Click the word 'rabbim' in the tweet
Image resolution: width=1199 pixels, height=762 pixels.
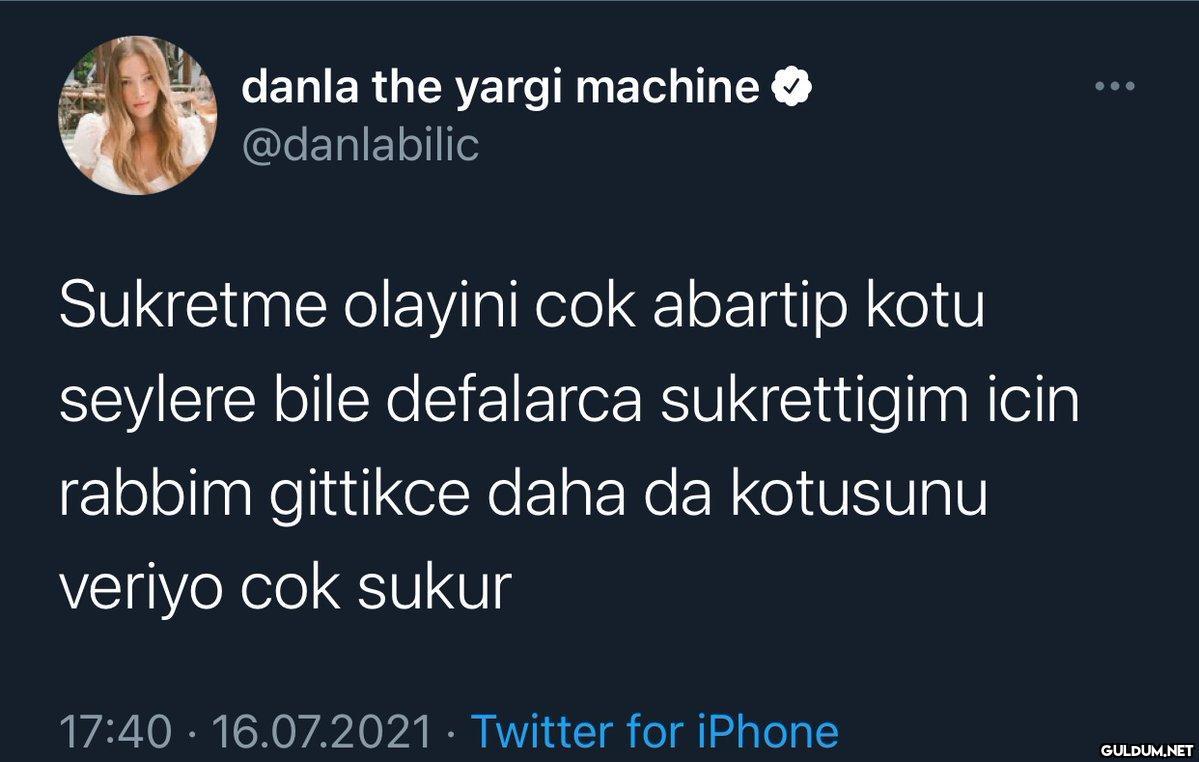point(156,494)
